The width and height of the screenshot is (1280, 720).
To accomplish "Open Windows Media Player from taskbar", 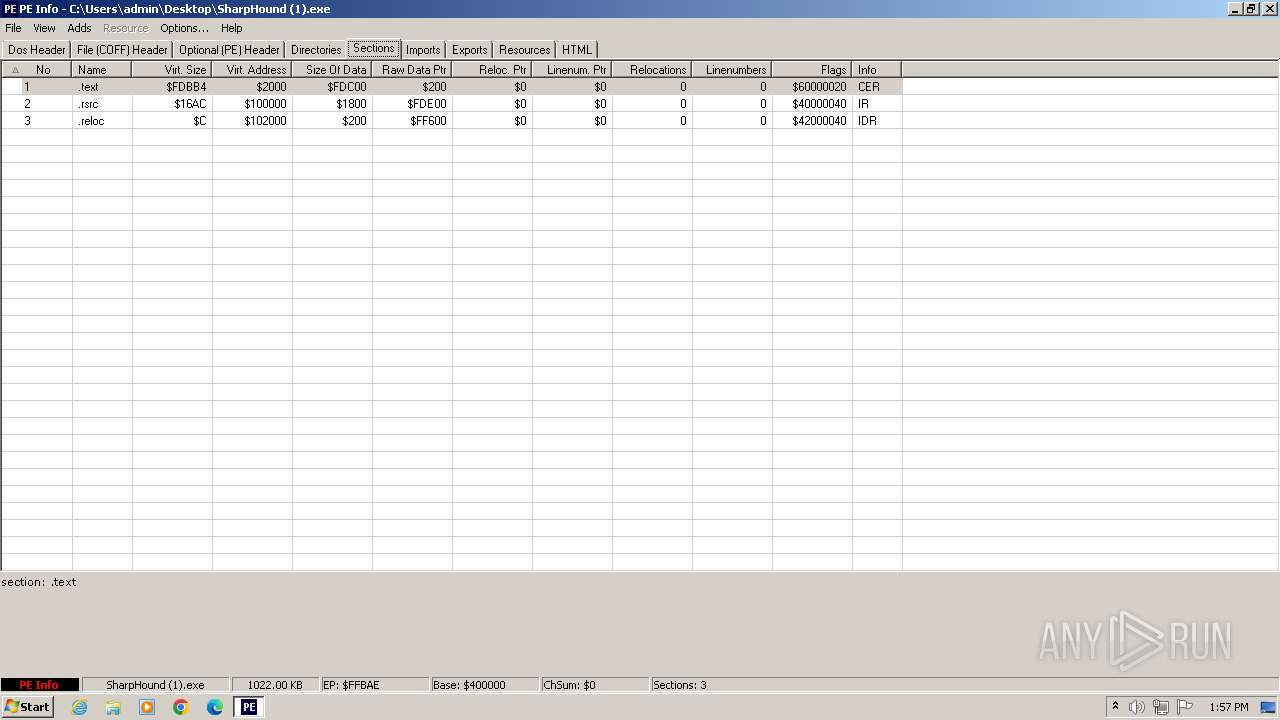I will point(147,707).
